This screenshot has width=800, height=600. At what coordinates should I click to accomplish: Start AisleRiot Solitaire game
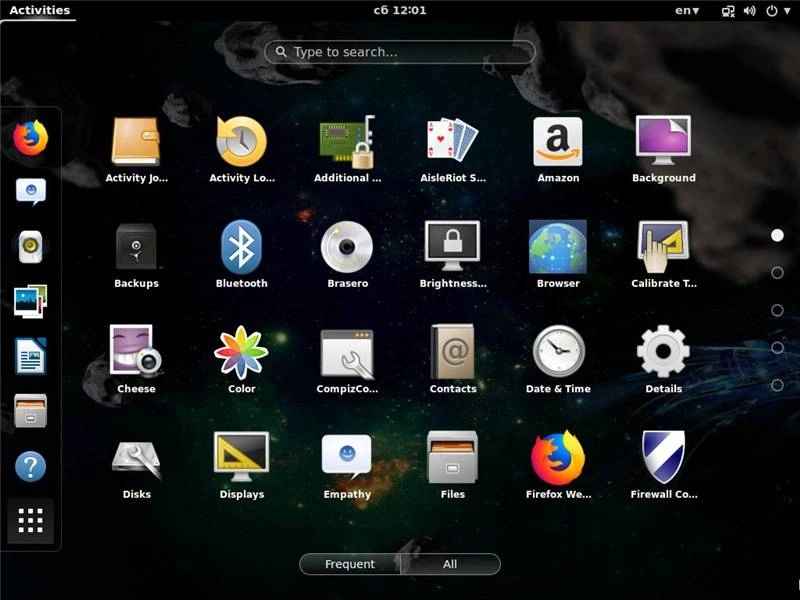[453, 149]
